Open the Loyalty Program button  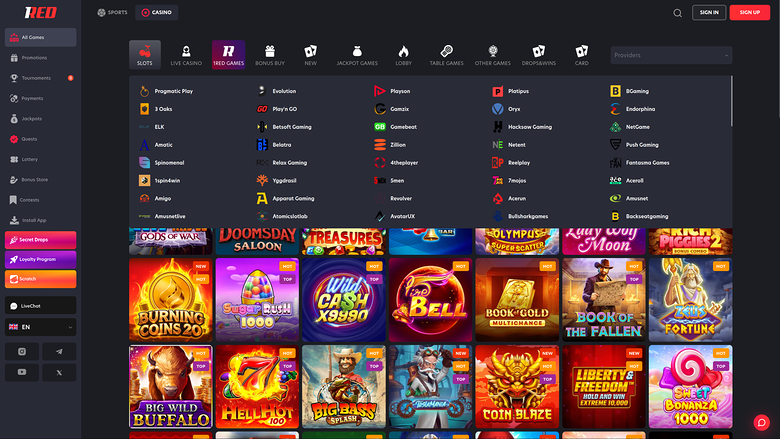coord(41,260)
